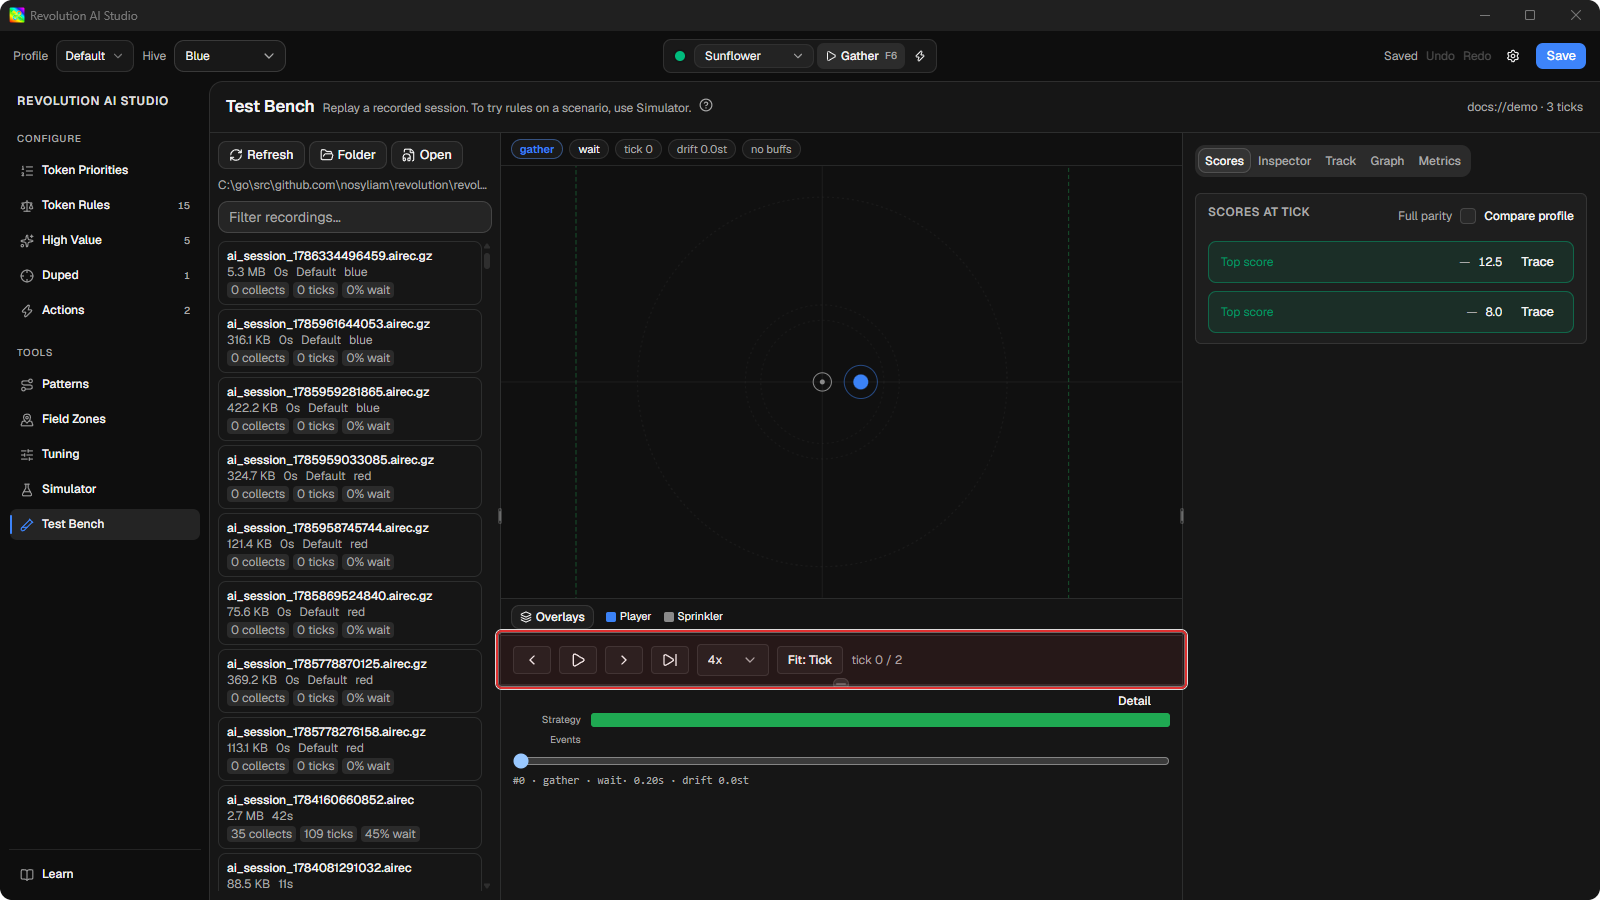
Task: Open the Simulator tool
Action: coord(105,489)
